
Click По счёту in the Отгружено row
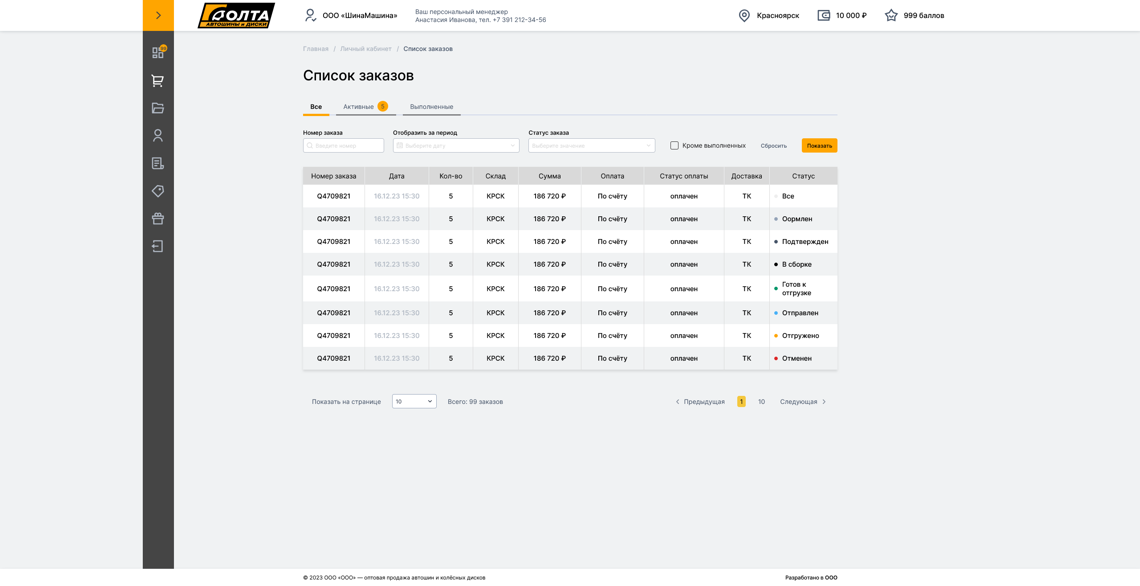click(x=612, y=336)
